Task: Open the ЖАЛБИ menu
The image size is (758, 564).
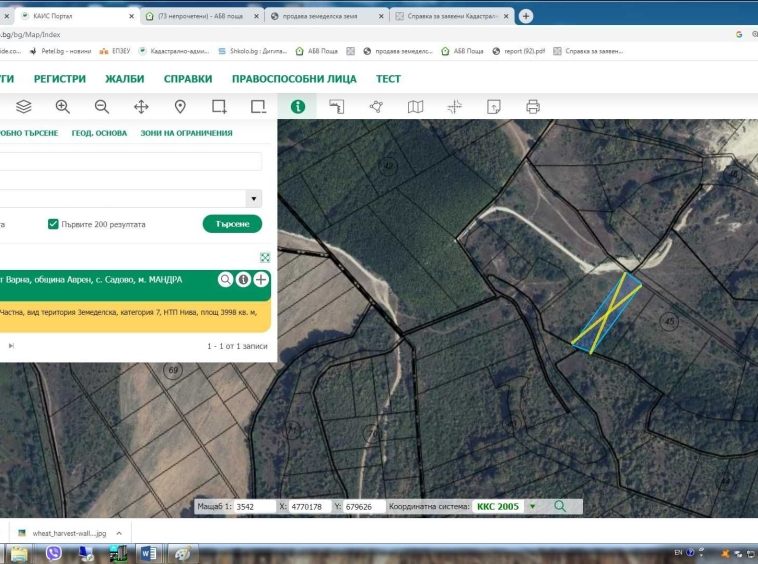Action: (125, 79)
